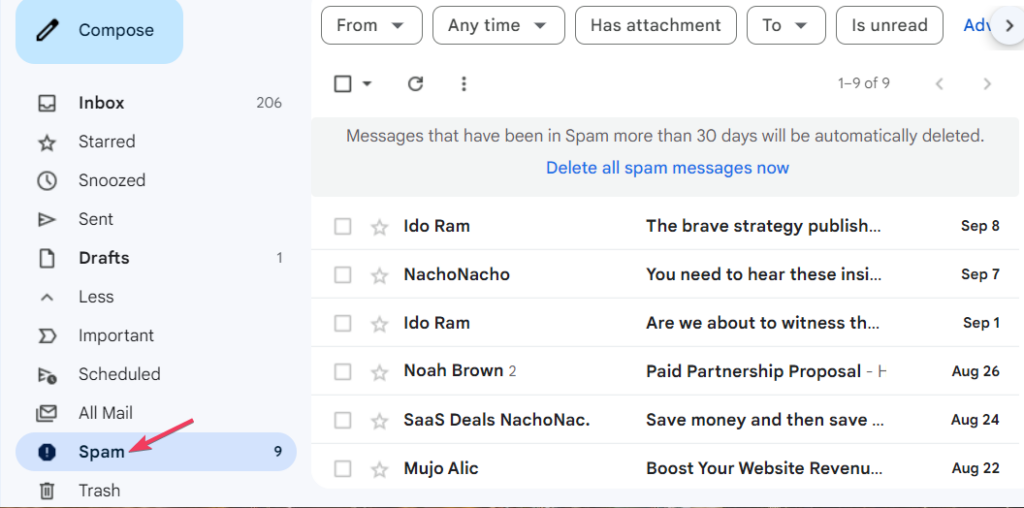Tick checkbox for Paid Partnership Proposal email
Image resolution: width=1024 pixels, height=508 pixels.
click(x=343, y=372)
